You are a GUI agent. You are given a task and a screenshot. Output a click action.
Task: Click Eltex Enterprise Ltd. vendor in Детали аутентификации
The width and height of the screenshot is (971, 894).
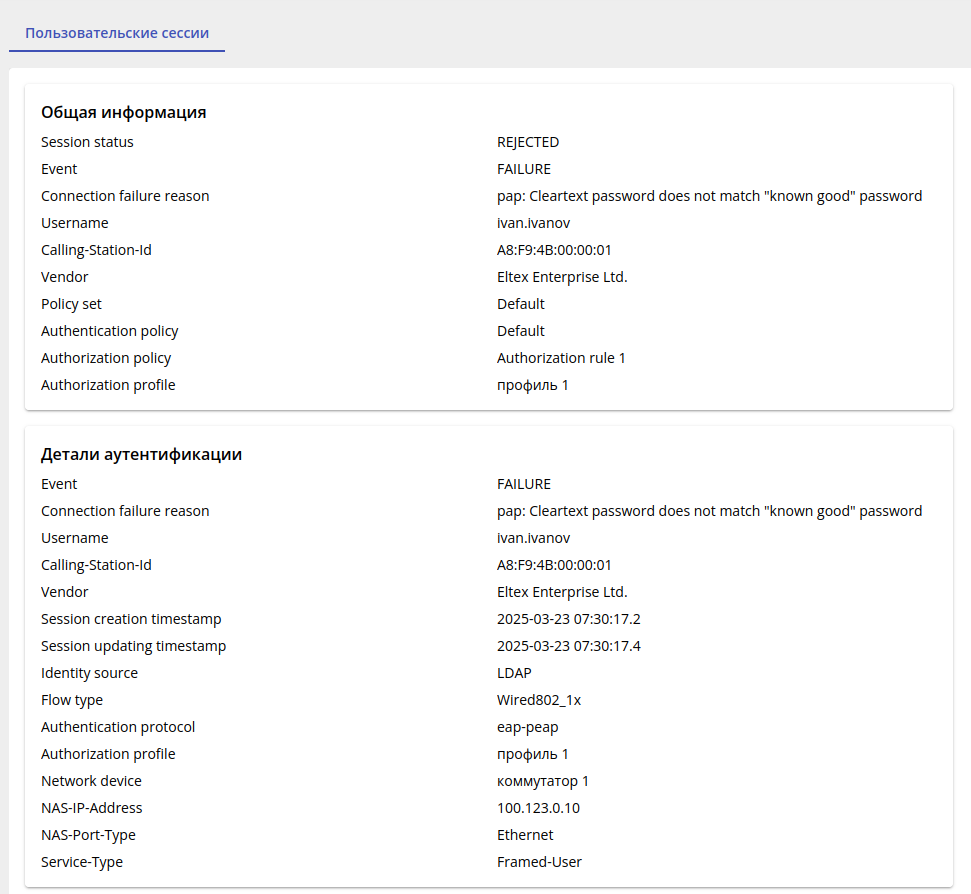(562, 592)
